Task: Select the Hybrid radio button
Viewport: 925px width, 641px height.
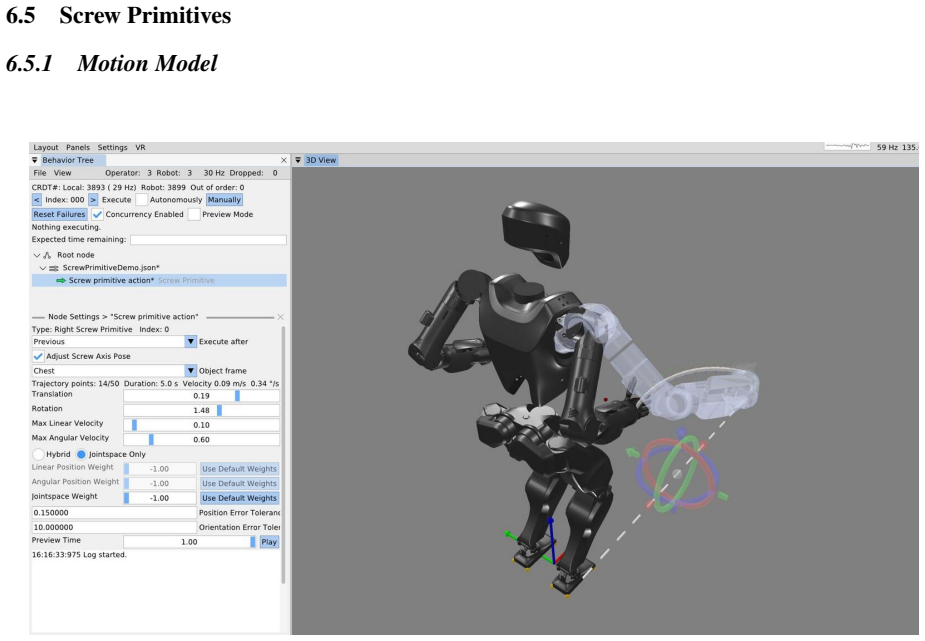Action: pyautogui.click(x=38, y=454)
